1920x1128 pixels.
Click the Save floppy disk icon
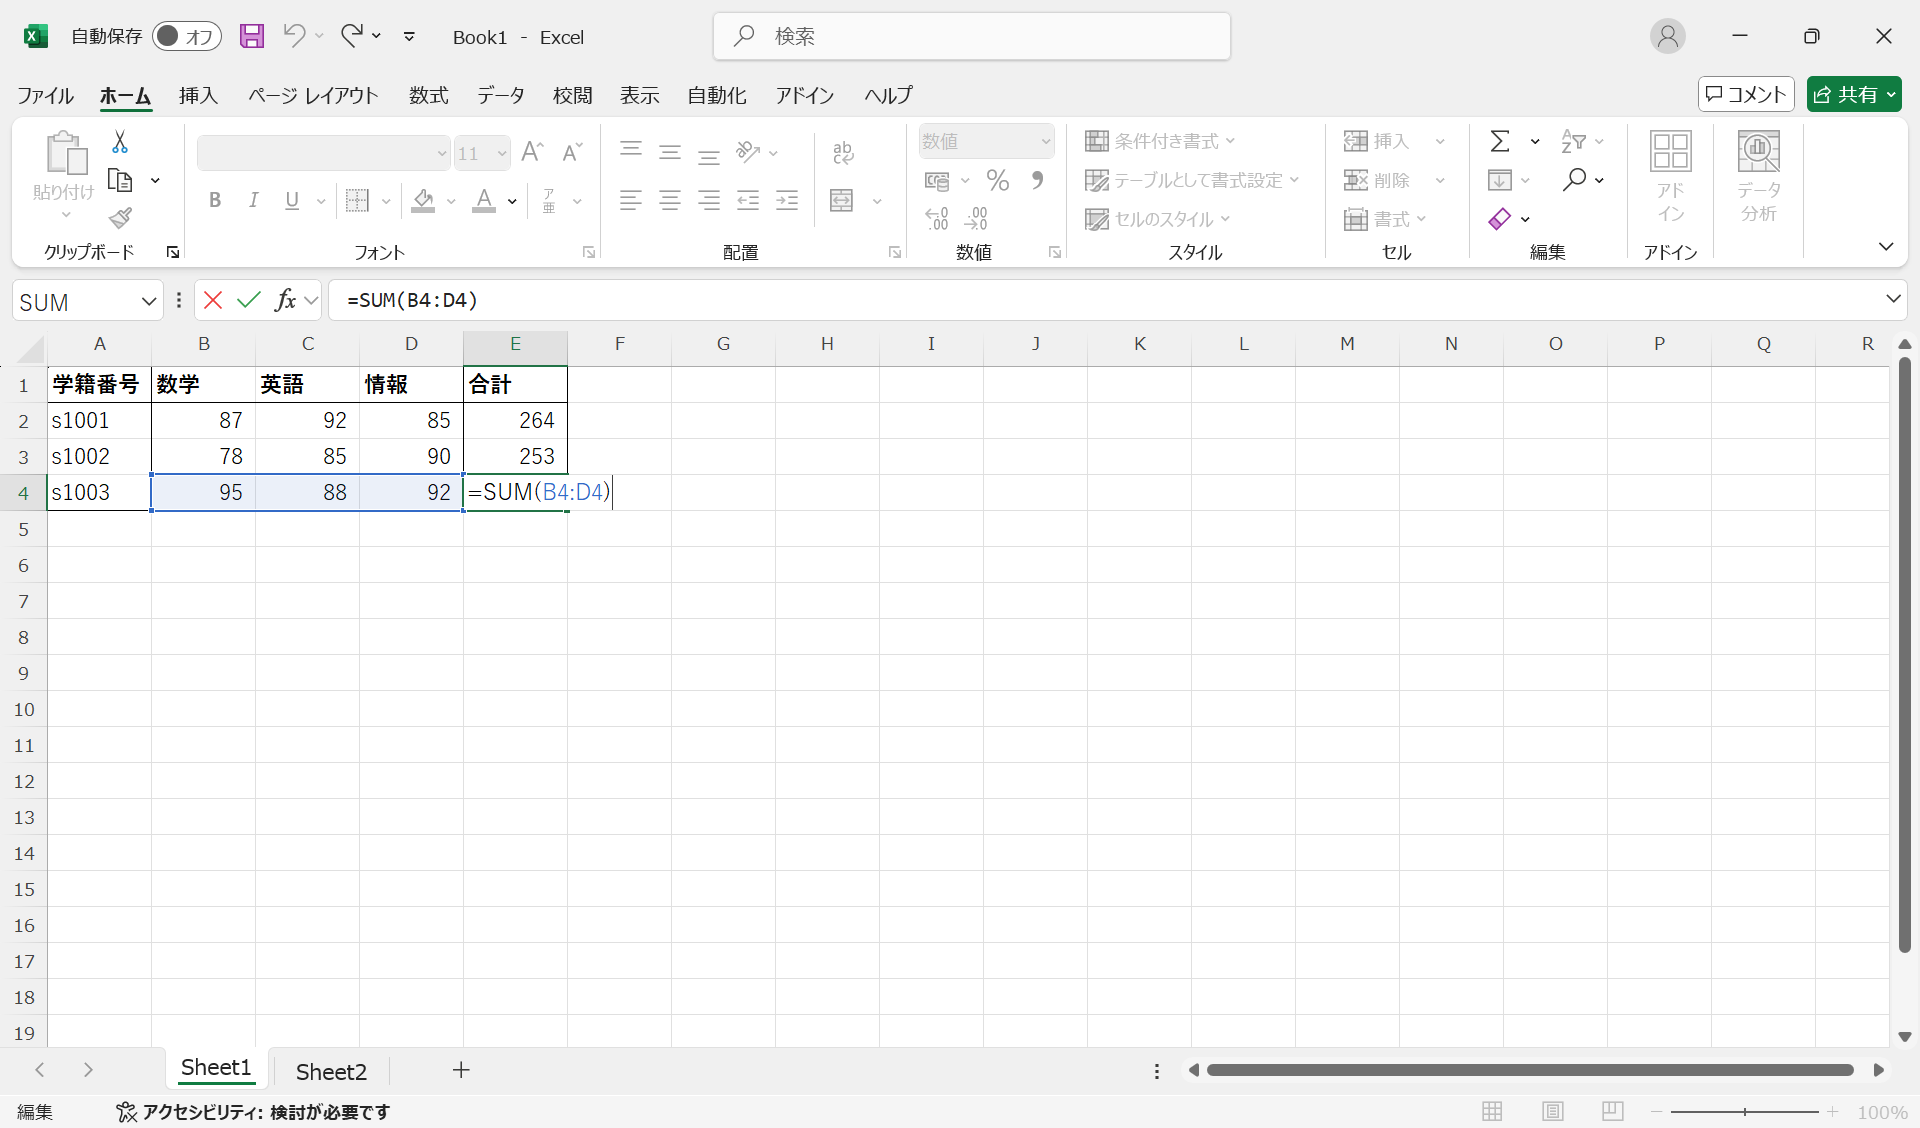(252, 37)
